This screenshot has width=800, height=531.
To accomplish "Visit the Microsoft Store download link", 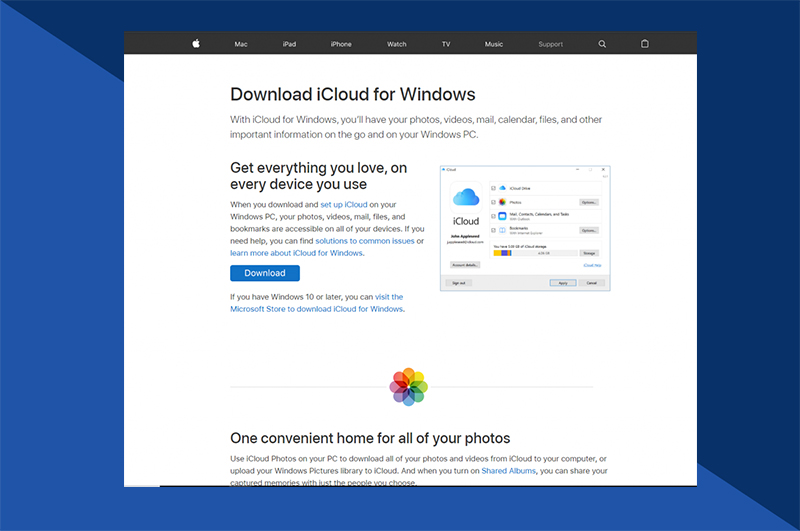I will click(317, 303).
